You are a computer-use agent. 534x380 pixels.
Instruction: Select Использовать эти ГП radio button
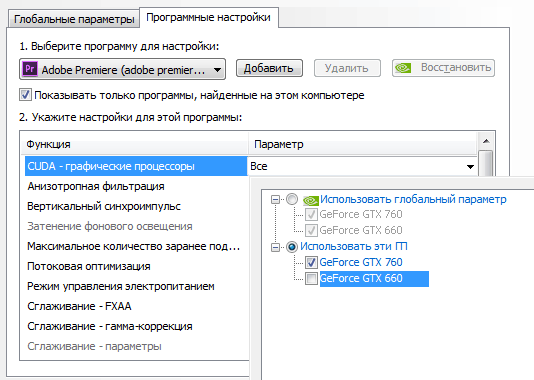[x=292, y=247]
